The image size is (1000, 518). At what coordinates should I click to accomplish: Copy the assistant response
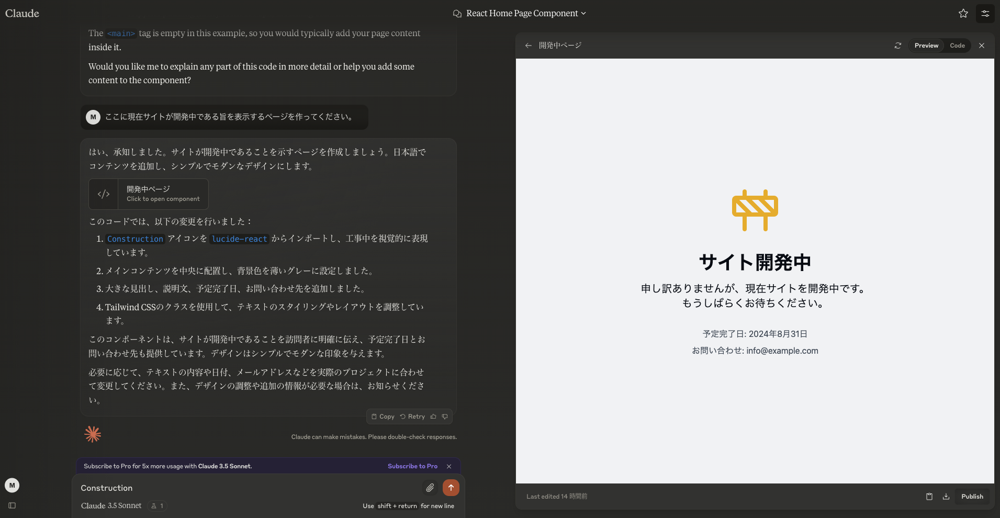tap(383, 417)
